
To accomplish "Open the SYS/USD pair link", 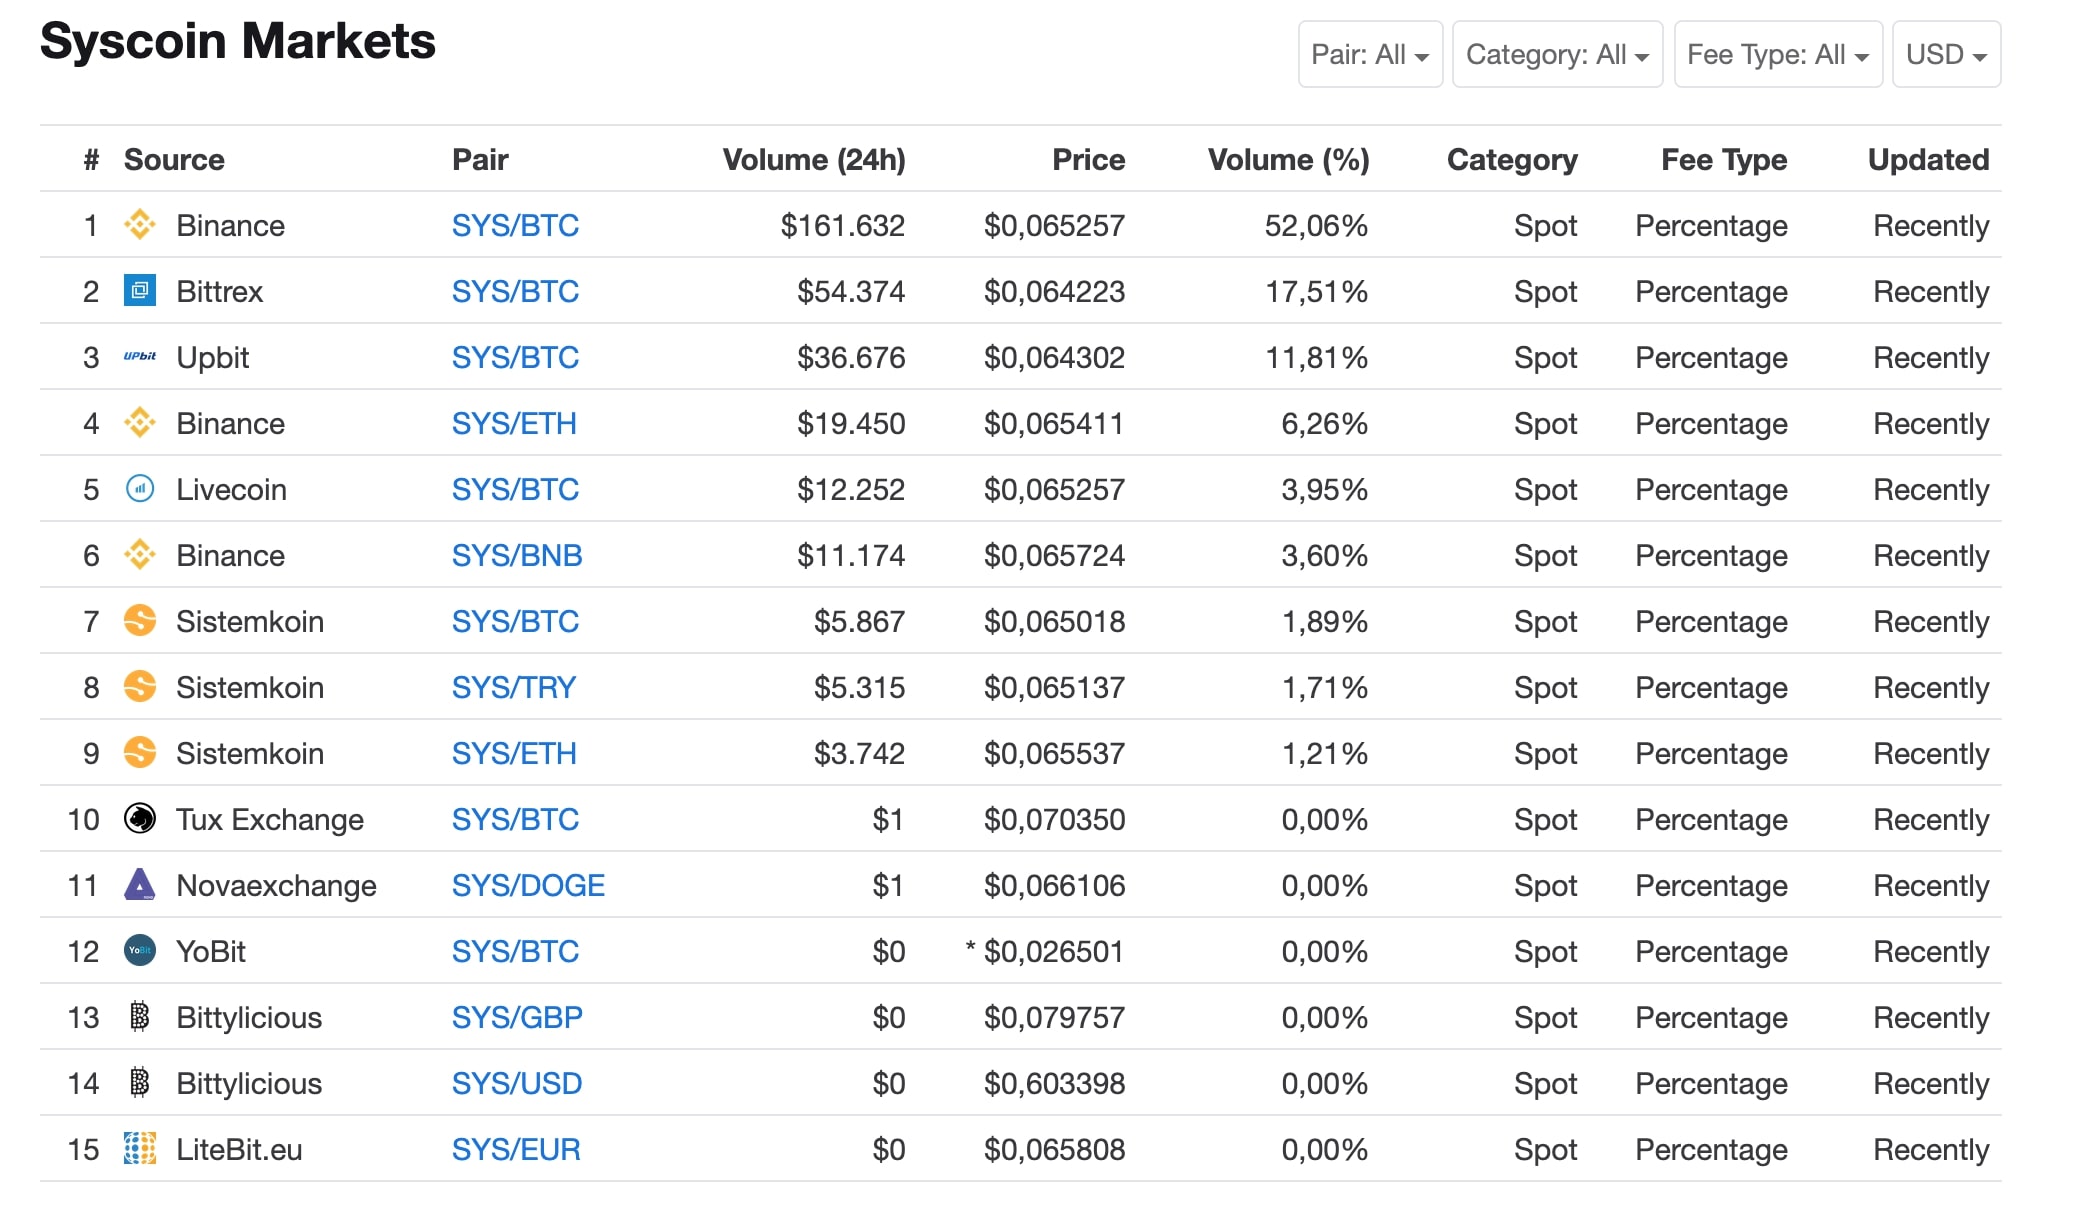I will tap(517, 1084).
